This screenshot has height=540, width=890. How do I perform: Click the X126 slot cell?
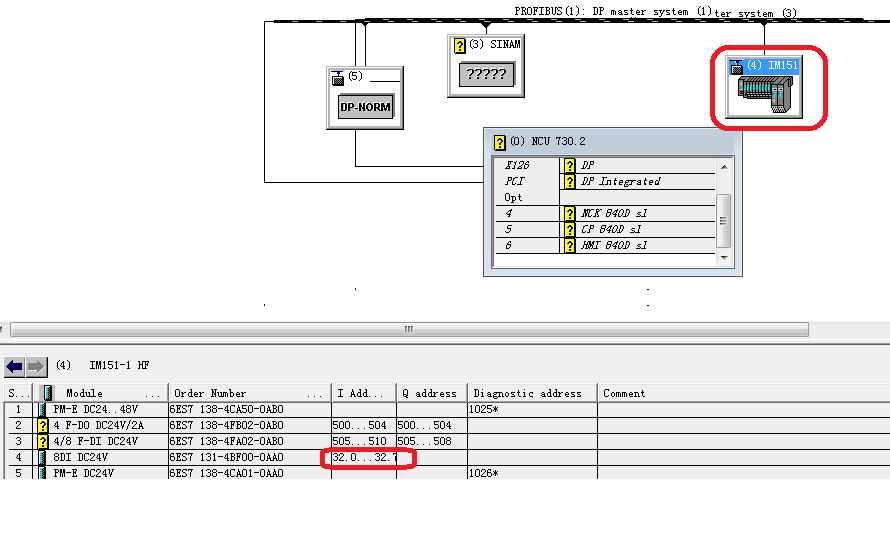point(527,165)
